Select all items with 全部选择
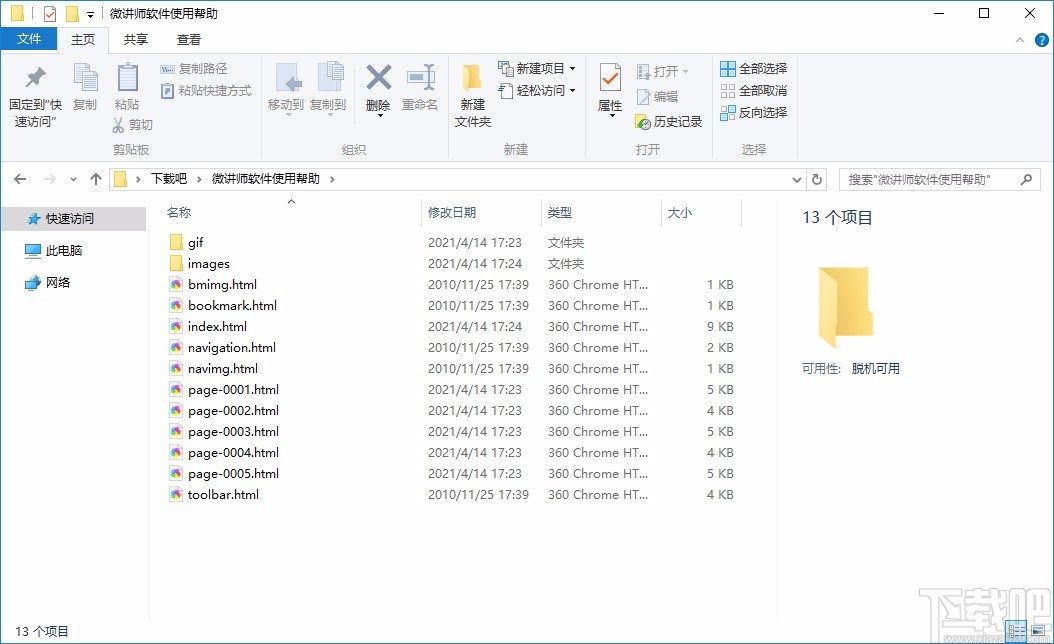 tap(752, 67)
